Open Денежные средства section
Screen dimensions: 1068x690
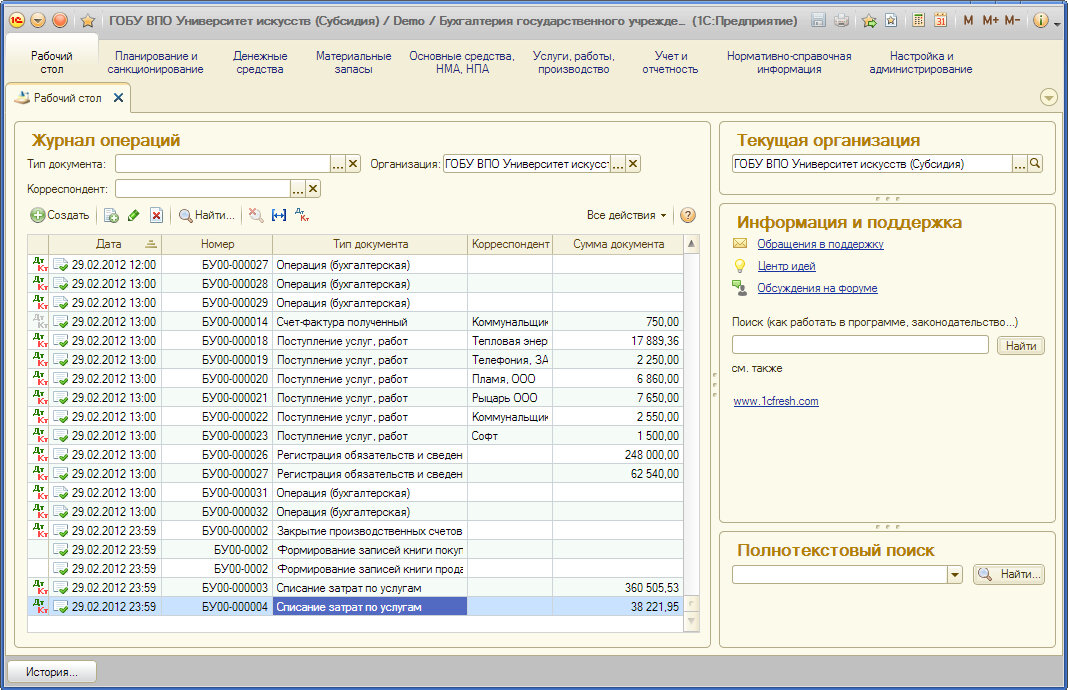pyautogui.click(x=260, y=62)
